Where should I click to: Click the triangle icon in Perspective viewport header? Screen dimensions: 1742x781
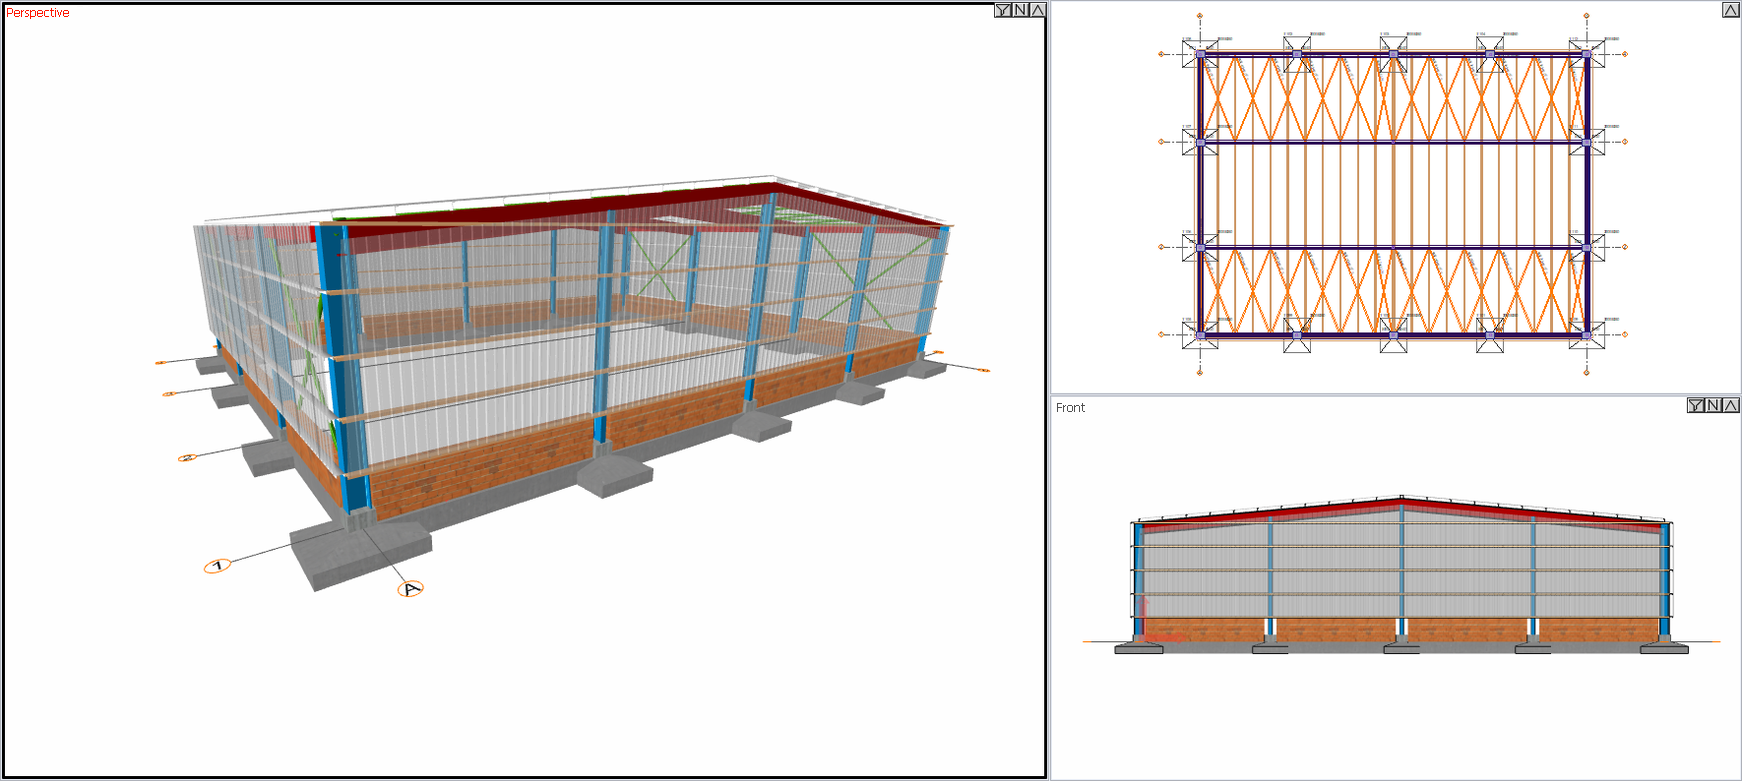pyautogui.click(x=1037, y=10)
